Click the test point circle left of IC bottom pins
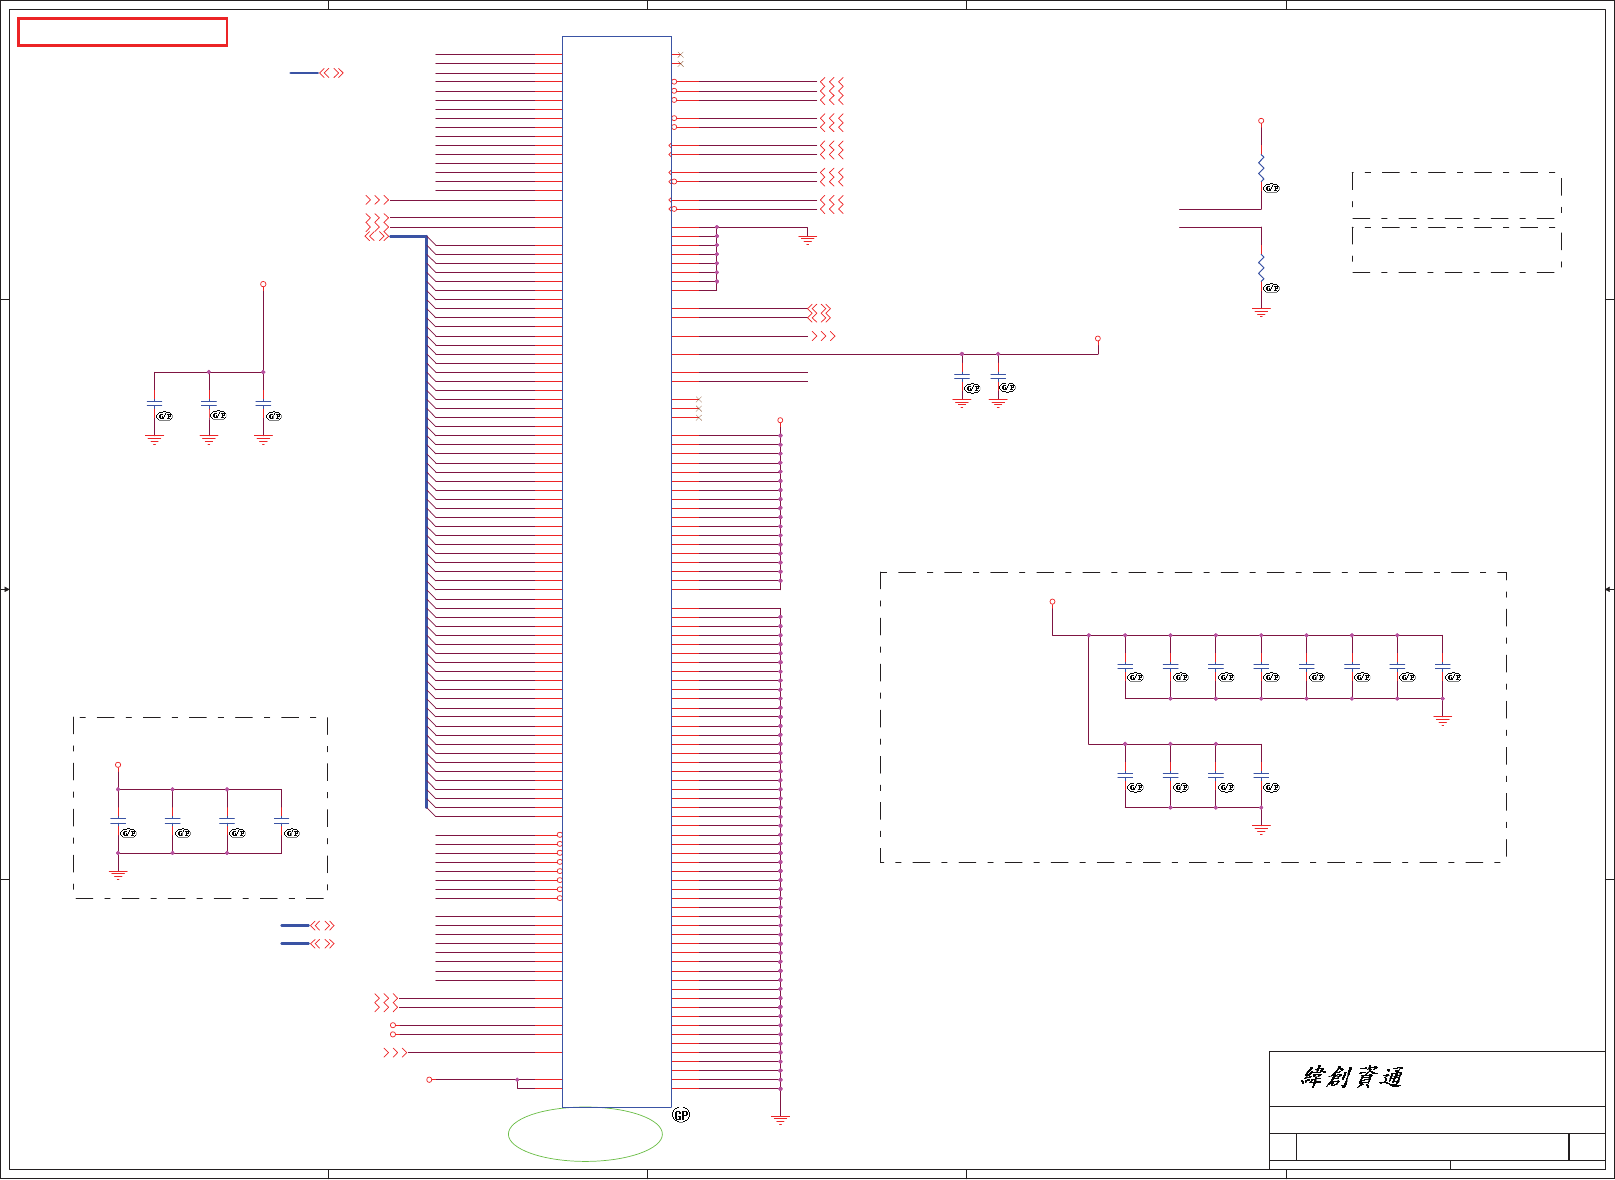Image resolution: width=1615 pixels, height=1180 pixels. 429,1079
